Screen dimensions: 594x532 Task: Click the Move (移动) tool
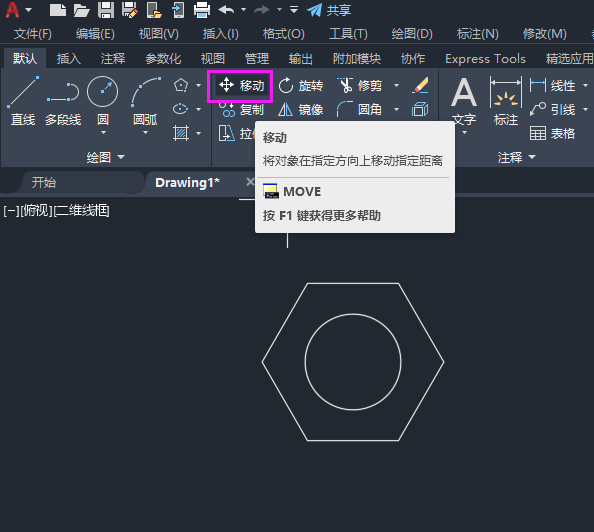point(241,86)
